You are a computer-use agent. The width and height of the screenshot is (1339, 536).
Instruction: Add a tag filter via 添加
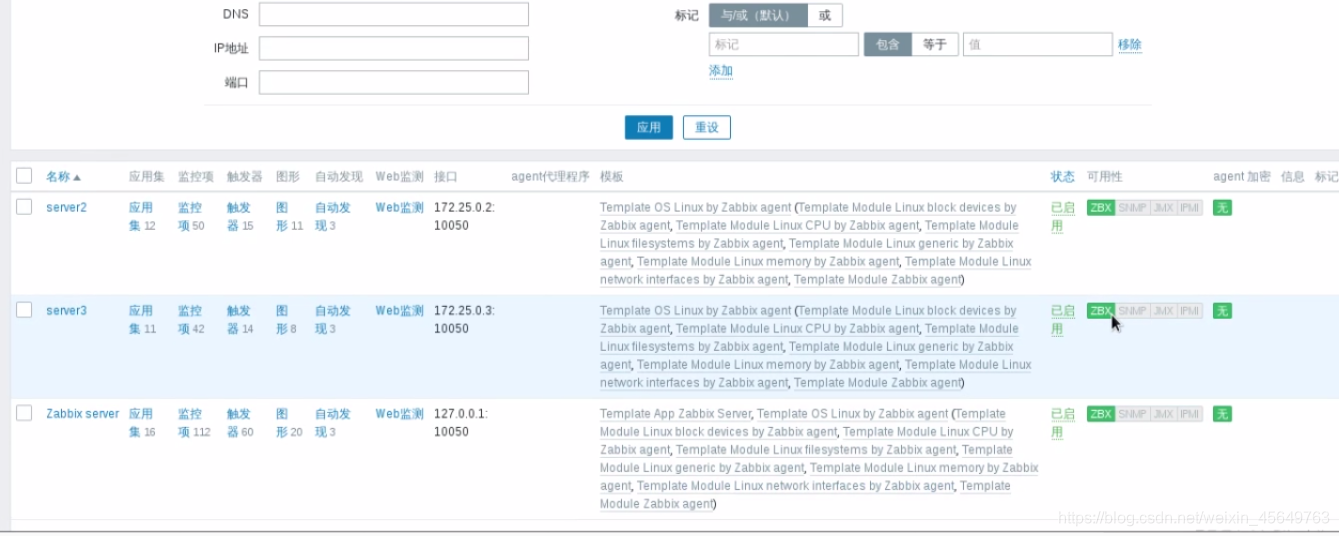720,70
